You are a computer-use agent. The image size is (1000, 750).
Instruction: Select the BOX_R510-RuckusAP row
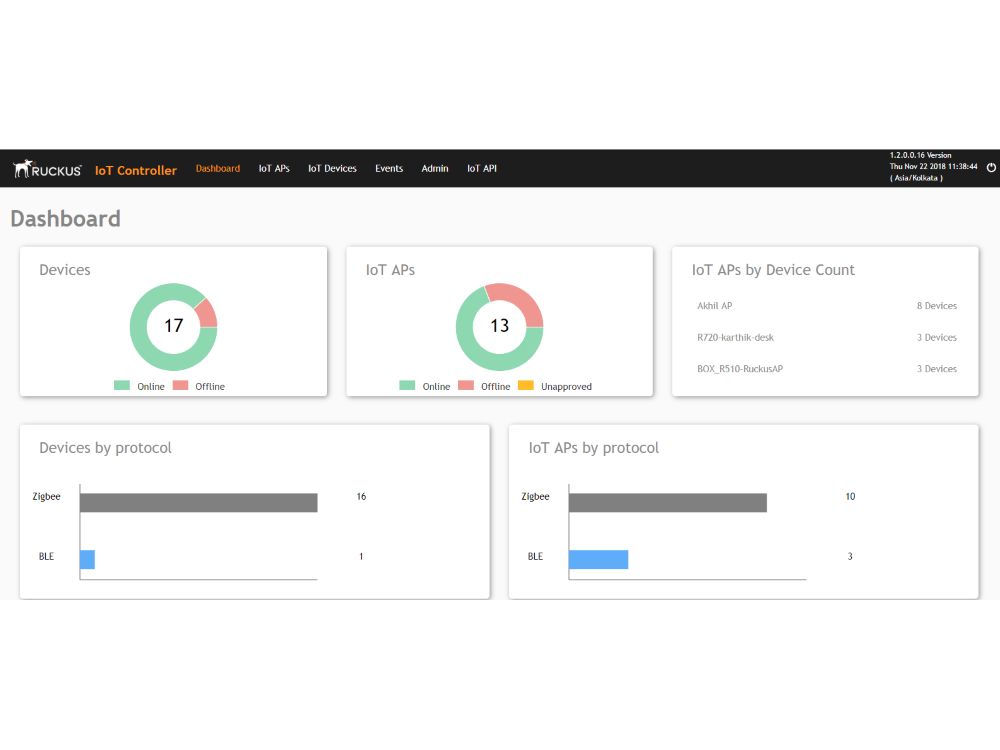(827, 369)
